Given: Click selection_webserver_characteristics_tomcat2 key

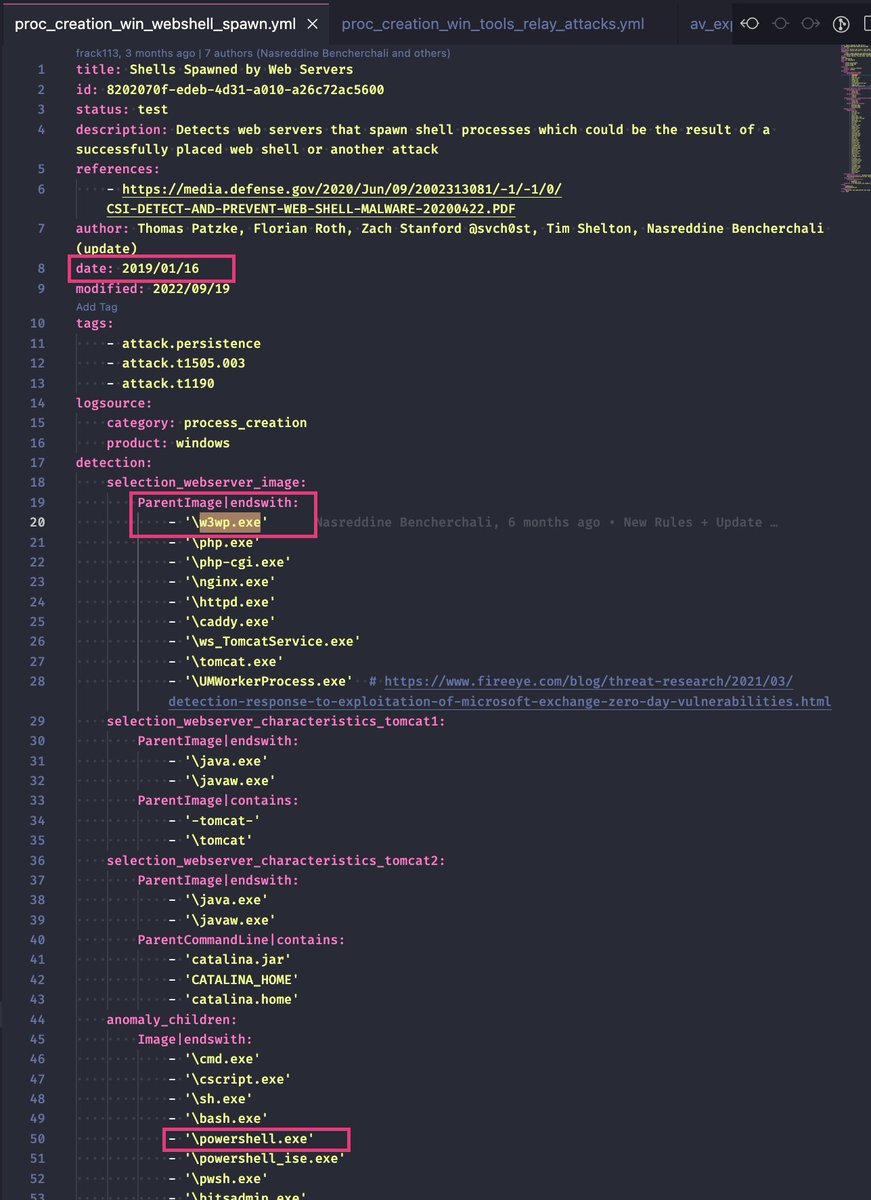Looking at the screenshot, I should 276,860.
